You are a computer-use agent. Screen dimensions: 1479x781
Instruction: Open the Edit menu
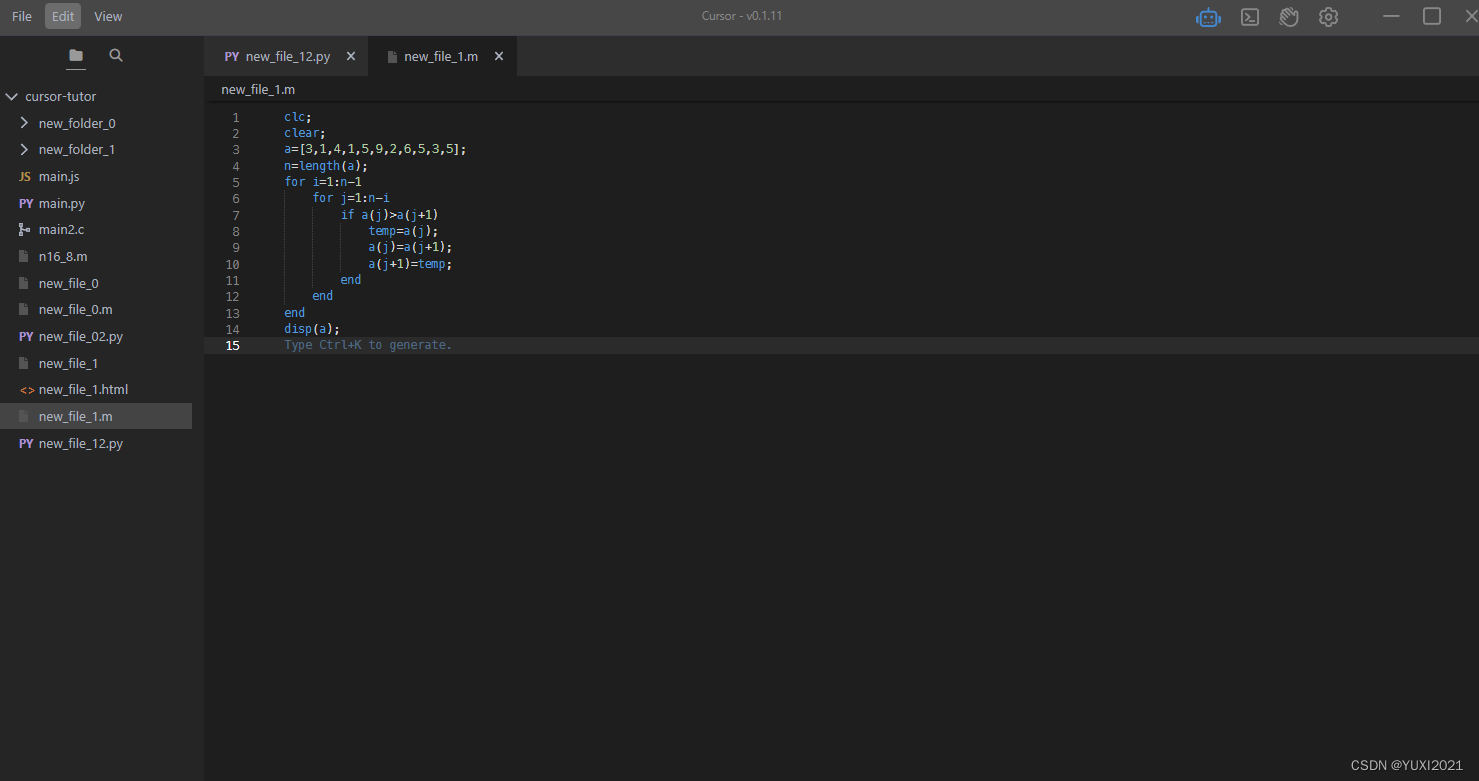(x=63, y=16)
